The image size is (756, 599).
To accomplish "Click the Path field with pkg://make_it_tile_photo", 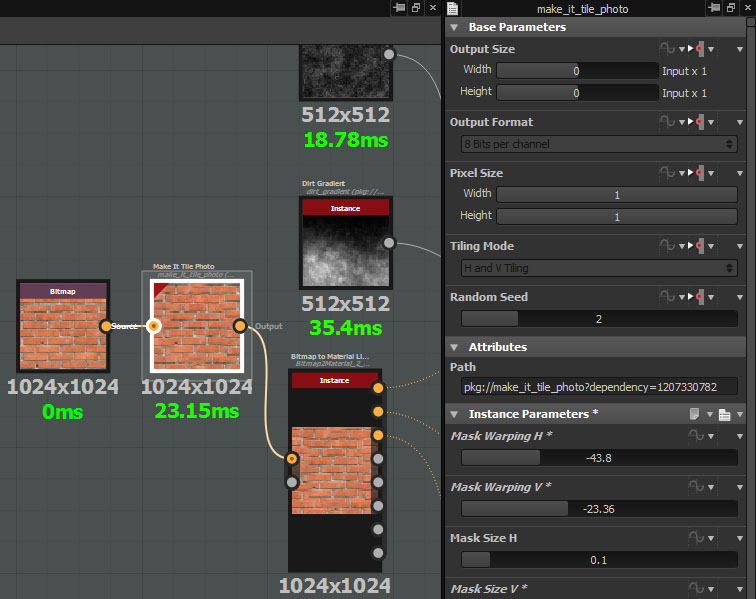I will coord(599,387).
